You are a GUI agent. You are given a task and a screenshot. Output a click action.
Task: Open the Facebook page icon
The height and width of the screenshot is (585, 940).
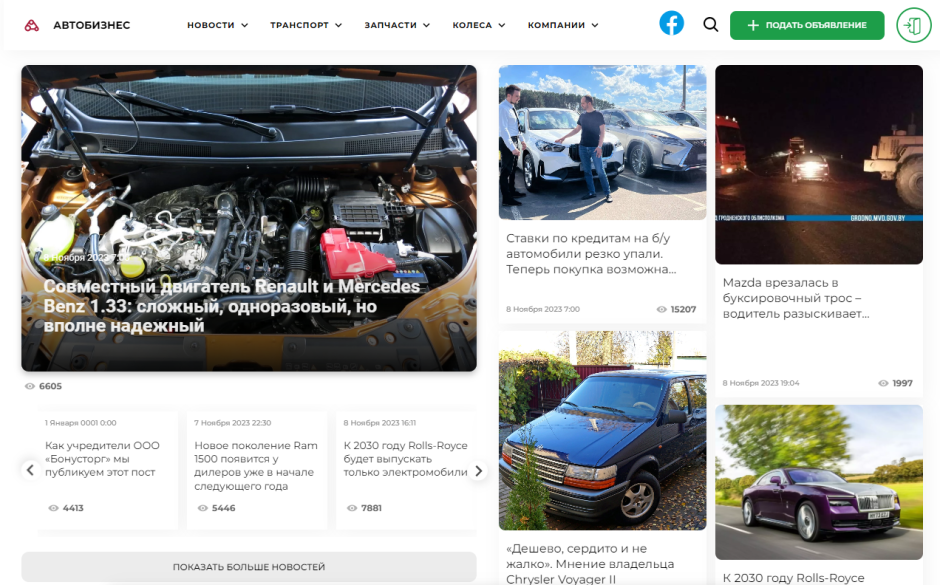click(x=672, y=24)
